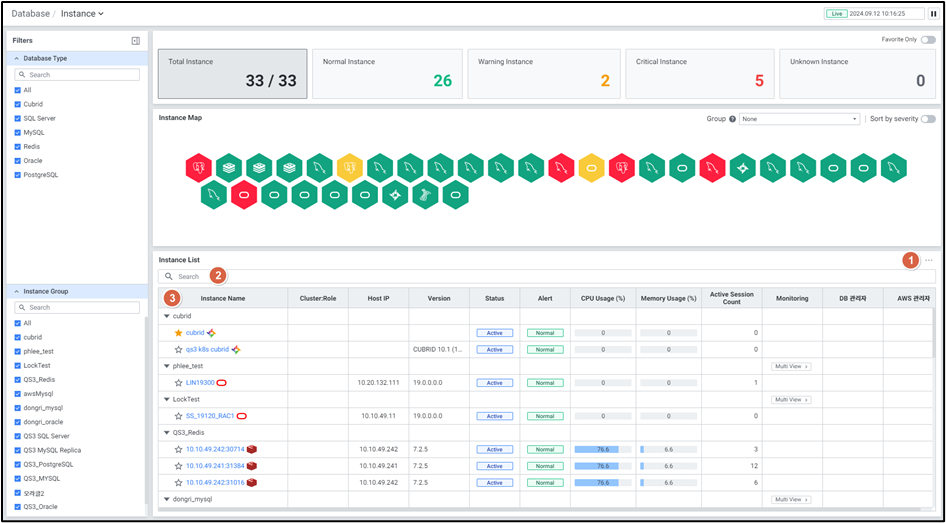Viewport: 946px width, 523px height.
Task: Unfavorite the cubrid instance star
Action: (x=178, y=333)
